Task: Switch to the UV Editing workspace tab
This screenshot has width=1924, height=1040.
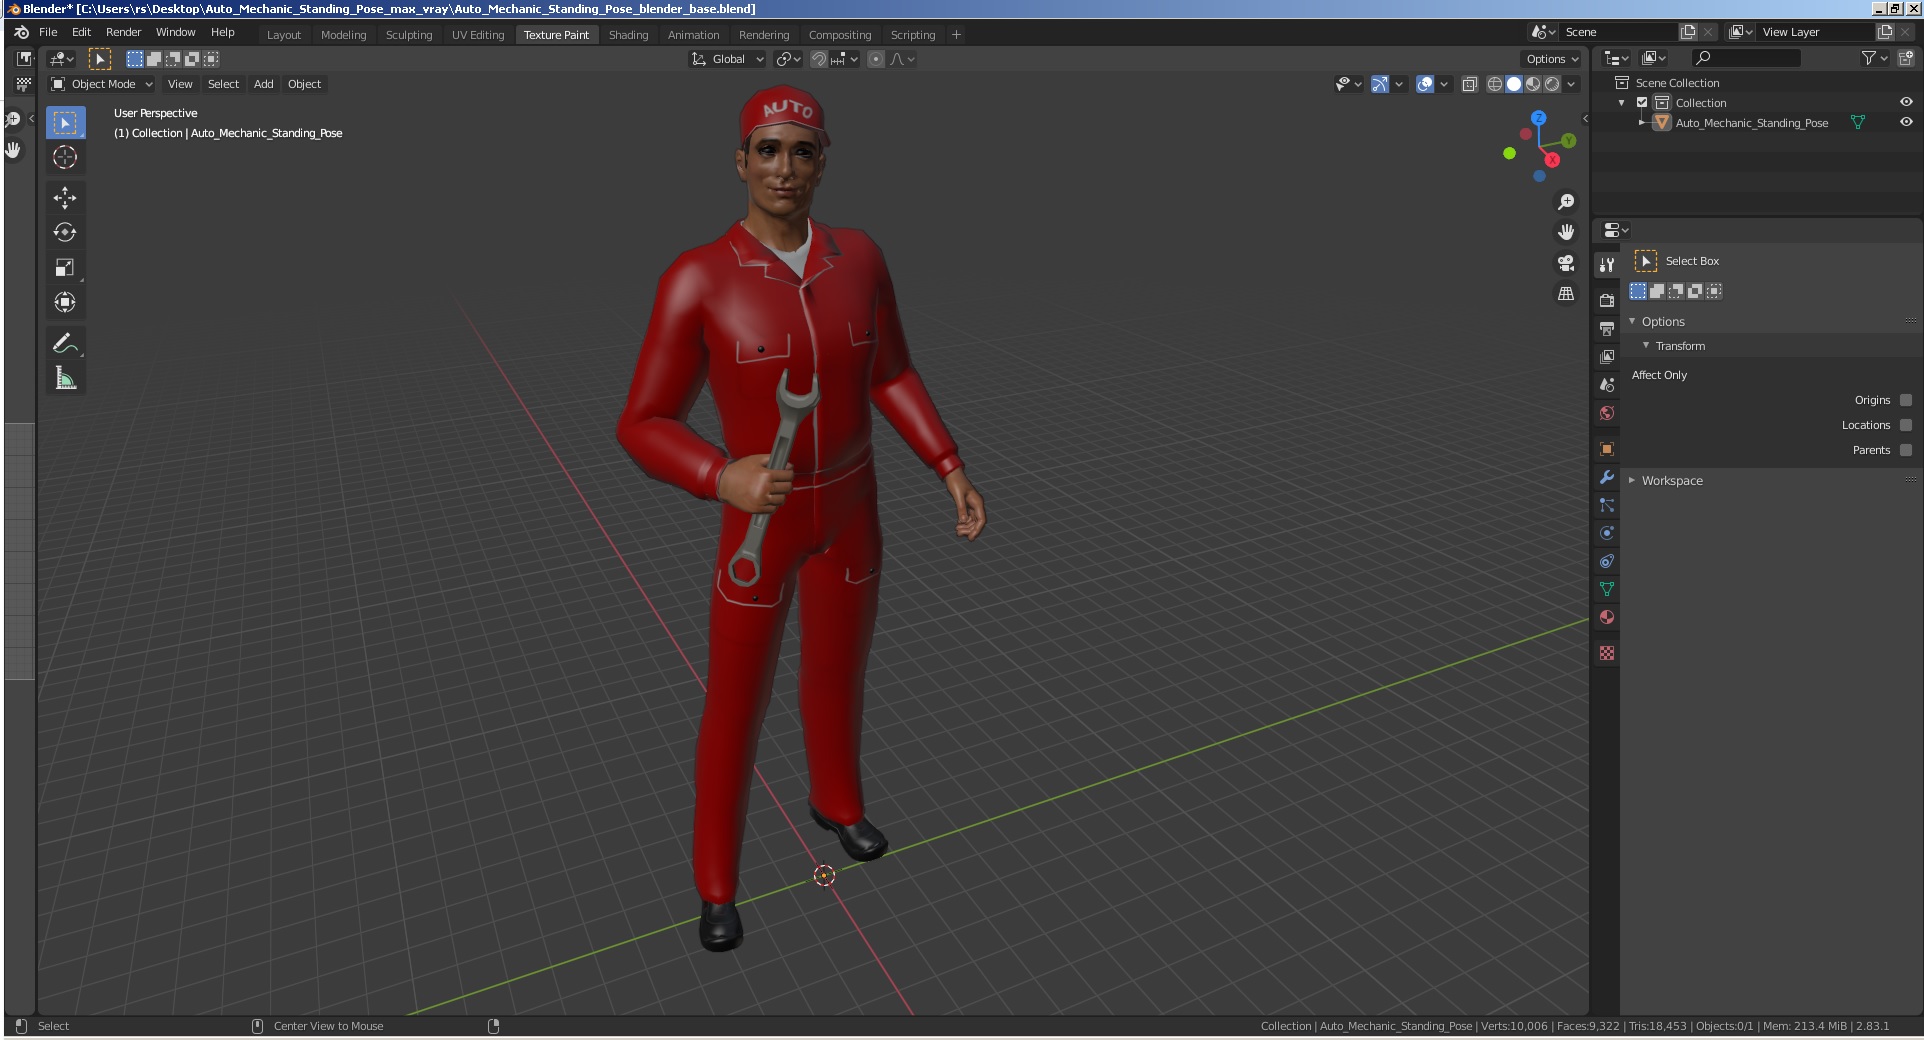Action: pos(478,35)
